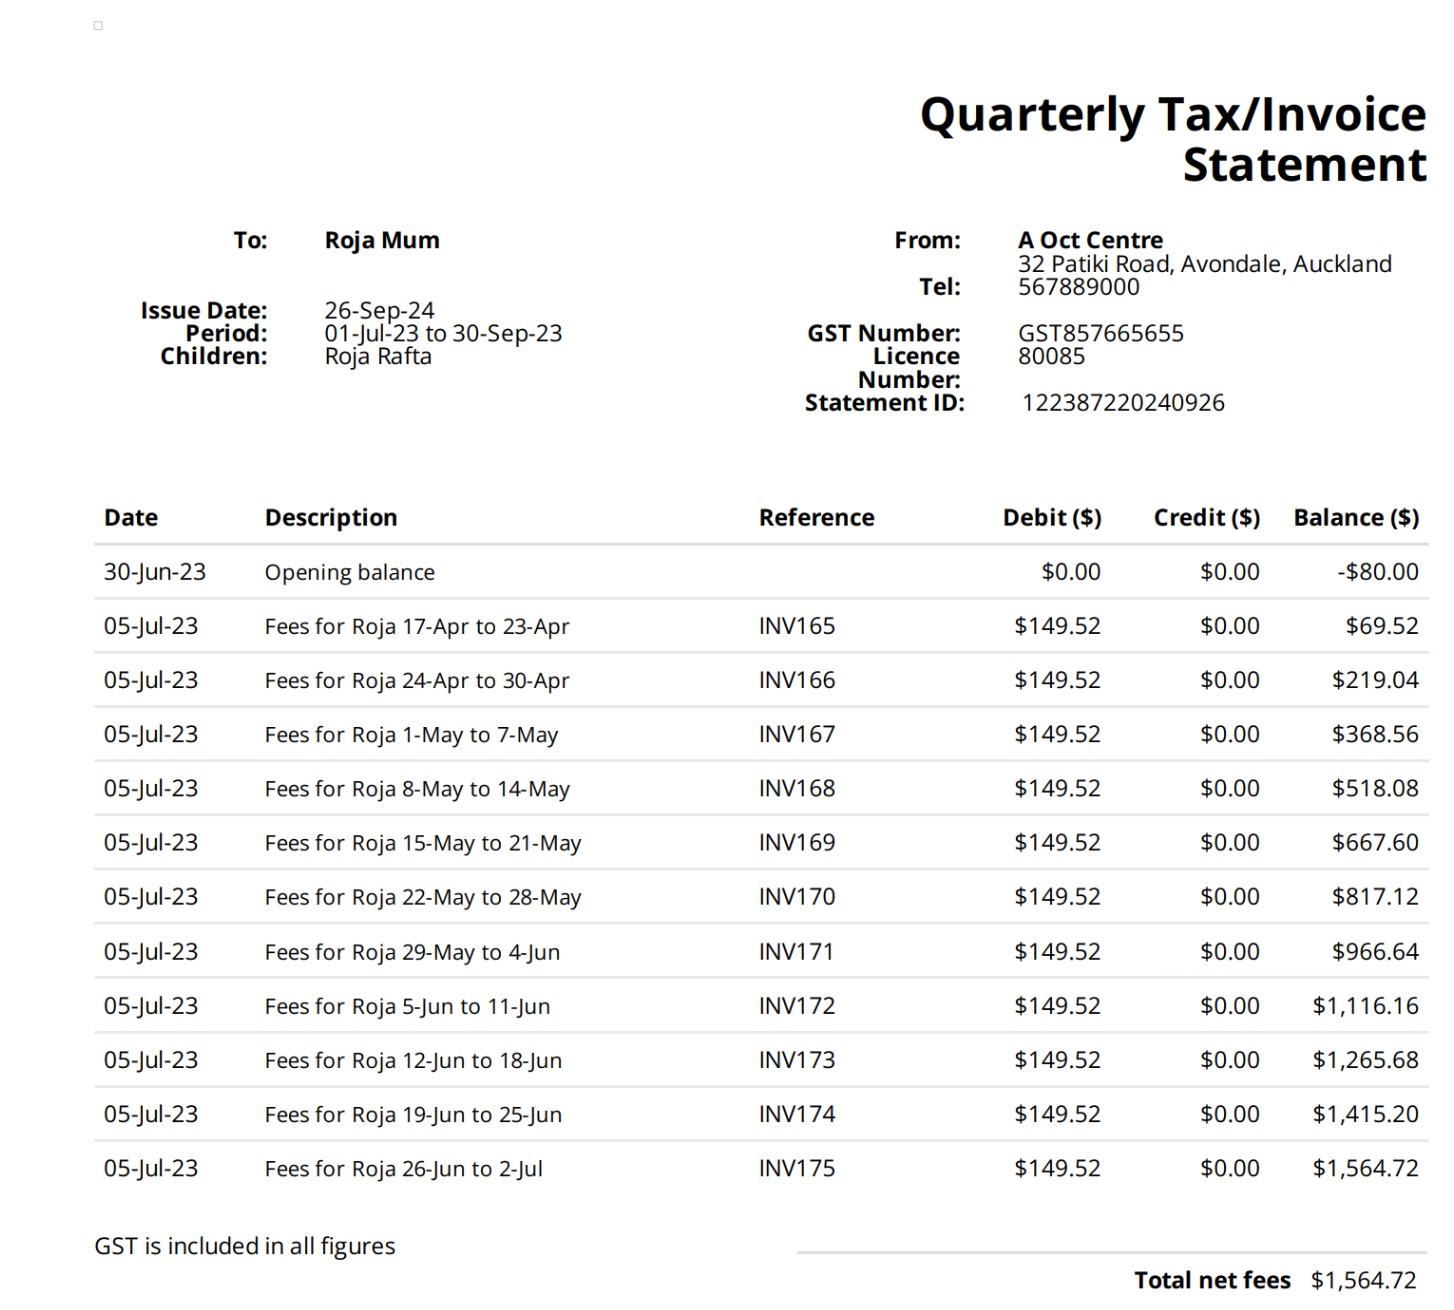The height and width of the screenshot is (1310, 1454).
Task: Click child name Roja Rafta
Action: click(378, 356)
